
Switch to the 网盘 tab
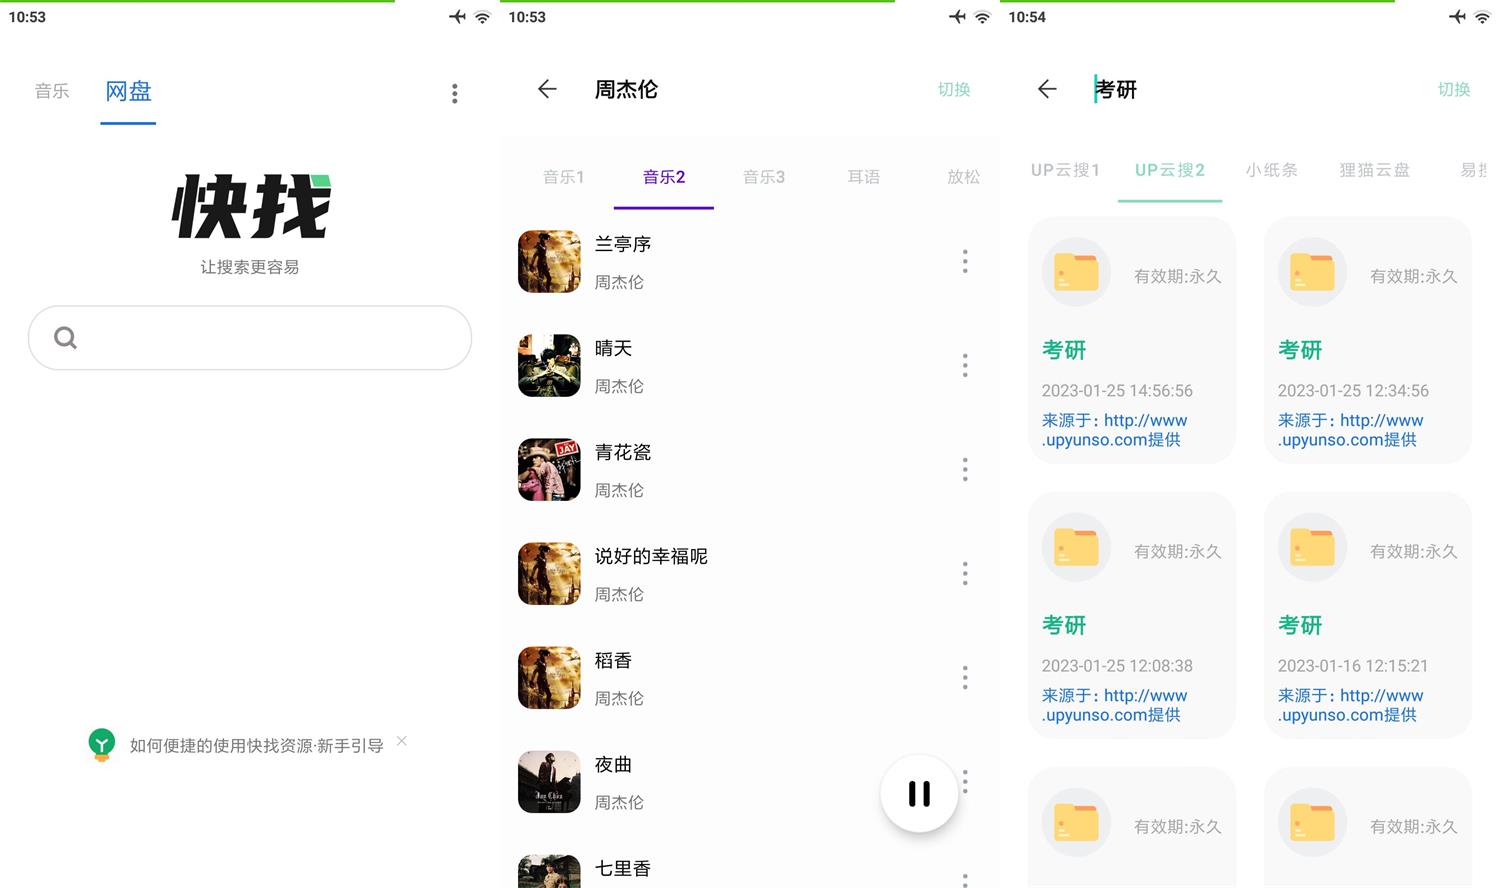127,91
